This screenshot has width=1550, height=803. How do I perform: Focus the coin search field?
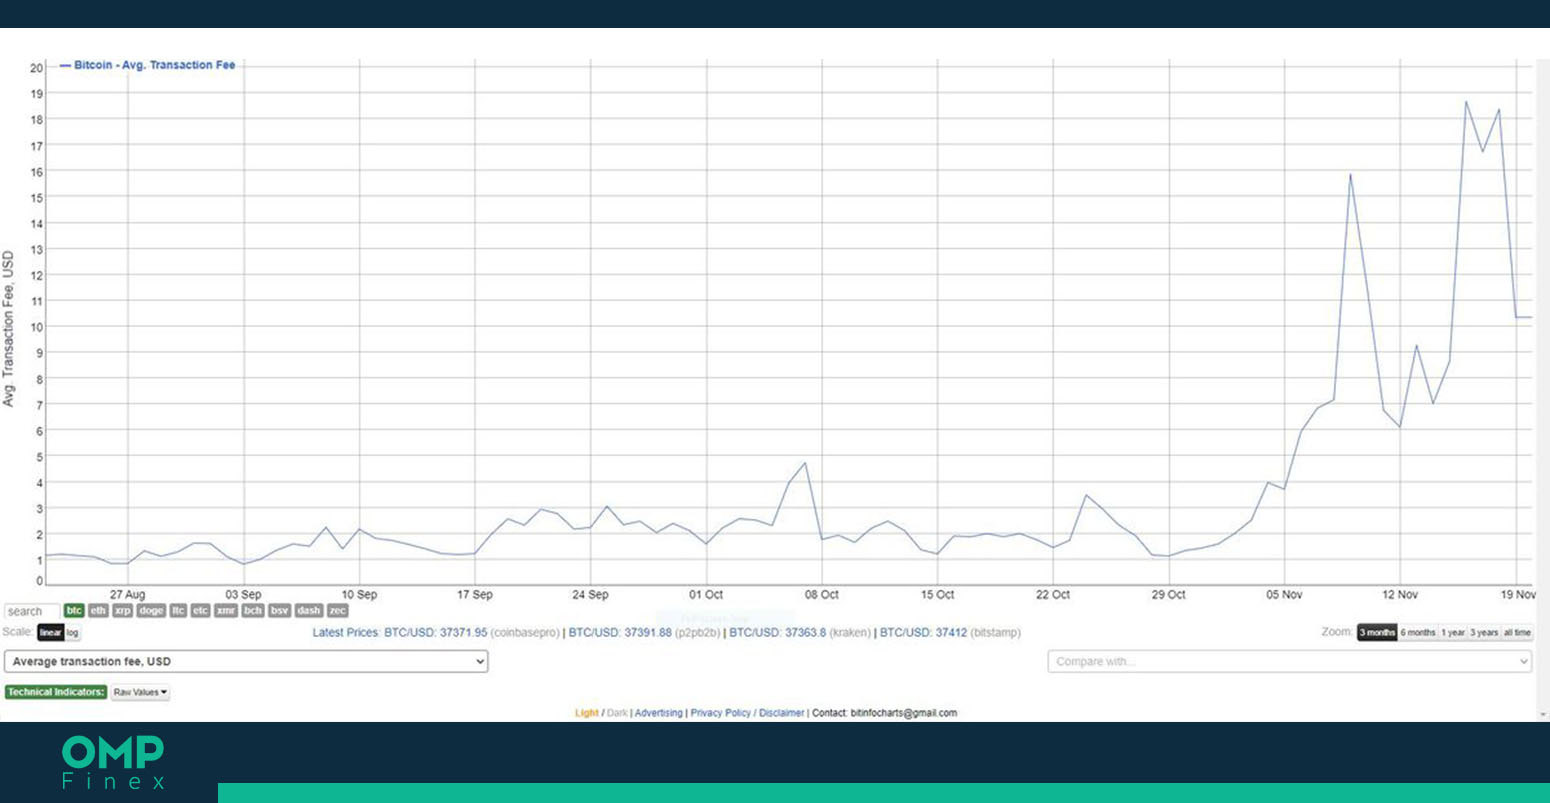pos(32,611)
